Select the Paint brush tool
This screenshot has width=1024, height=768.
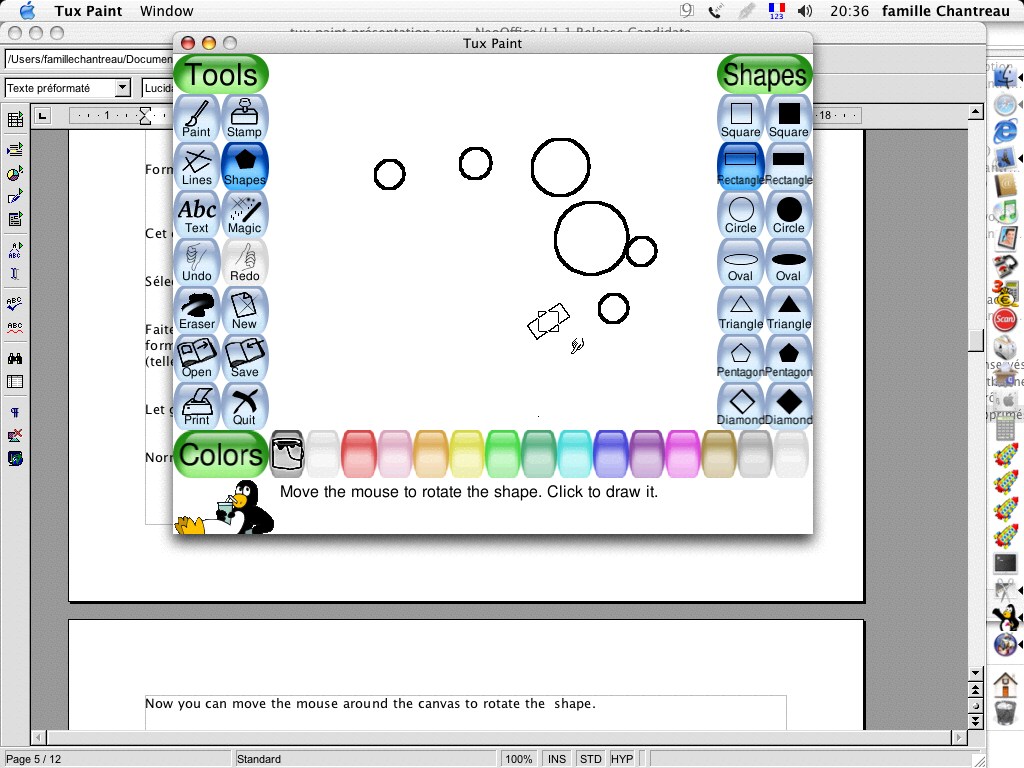click(197, 118)
